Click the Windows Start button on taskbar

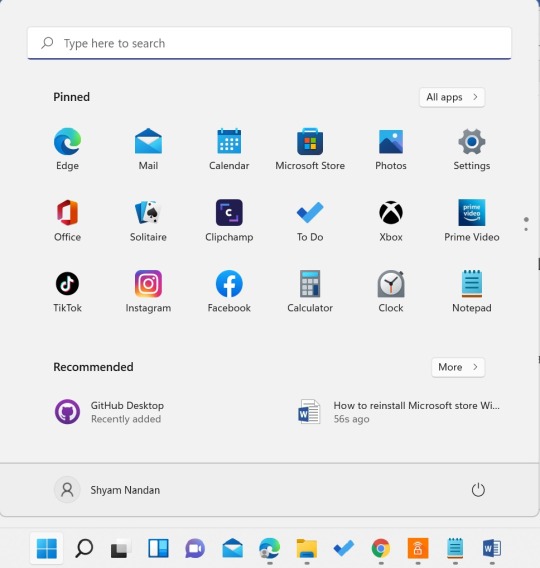(x=47, y=548)
